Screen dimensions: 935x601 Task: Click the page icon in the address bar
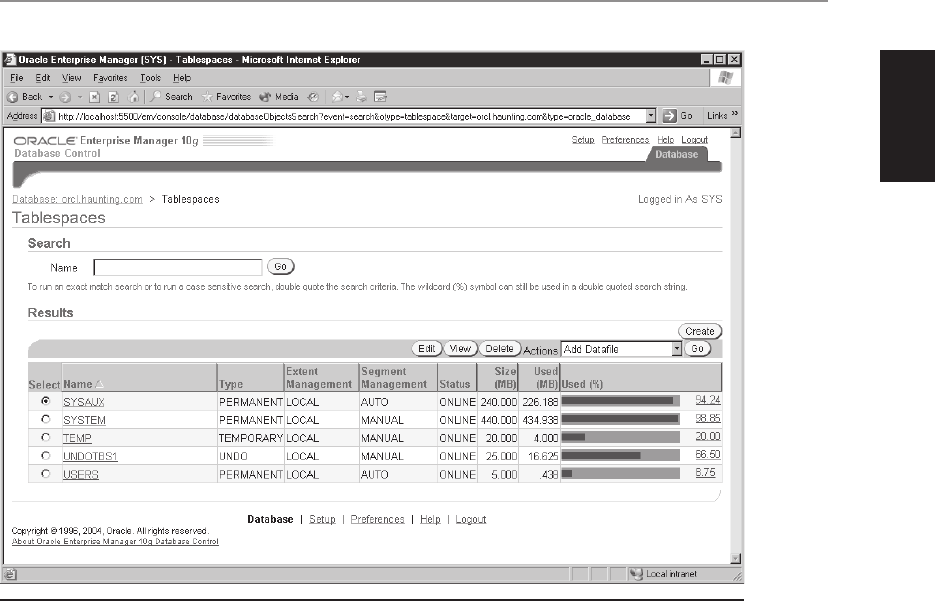click(x=49, y=116)
